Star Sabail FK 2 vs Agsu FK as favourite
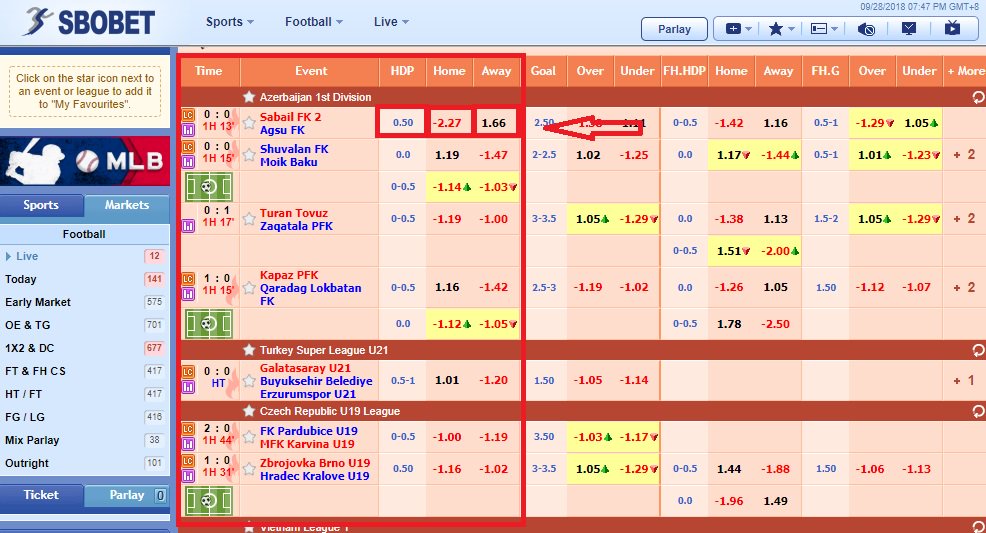This screenshot has height=533, width=986. pos(249,123)
